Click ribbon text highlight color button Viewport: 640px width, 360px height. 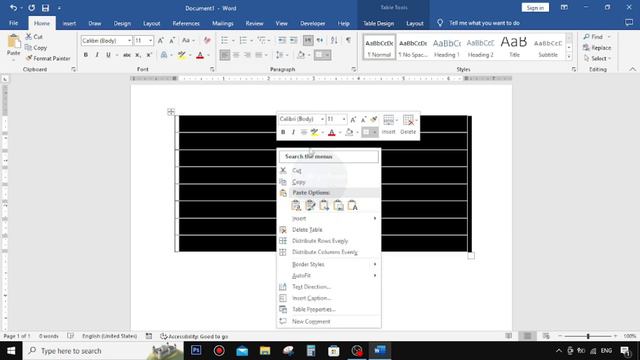click(x=182, y=55)
